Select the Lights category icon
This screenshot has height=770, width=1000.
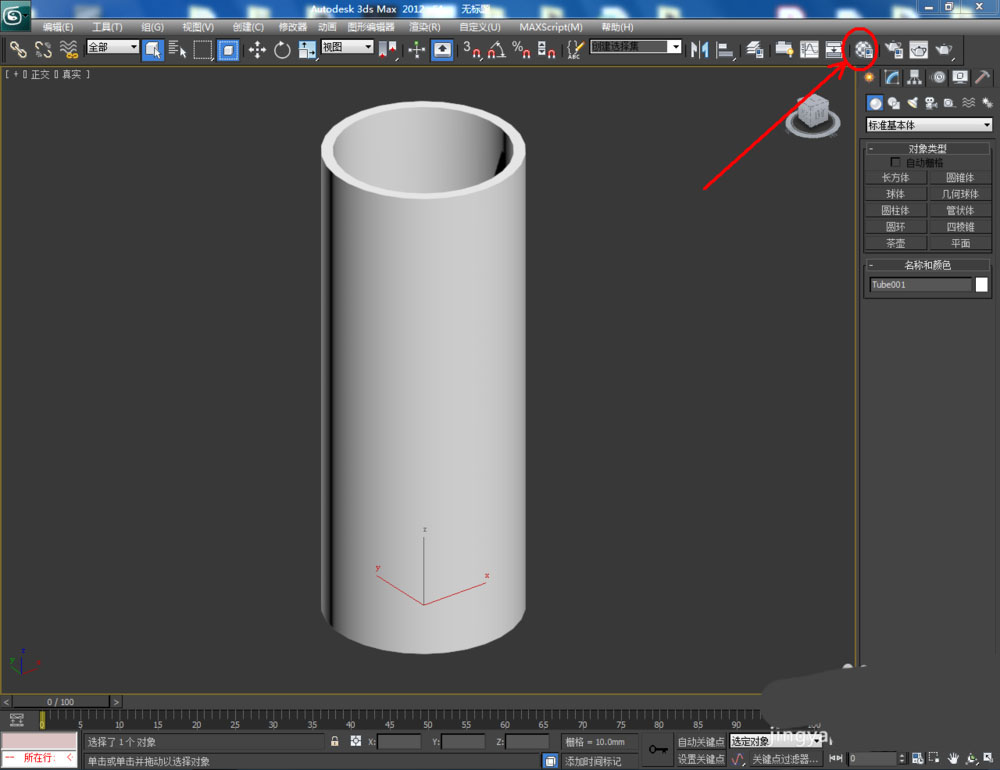(x=911, y=102)
